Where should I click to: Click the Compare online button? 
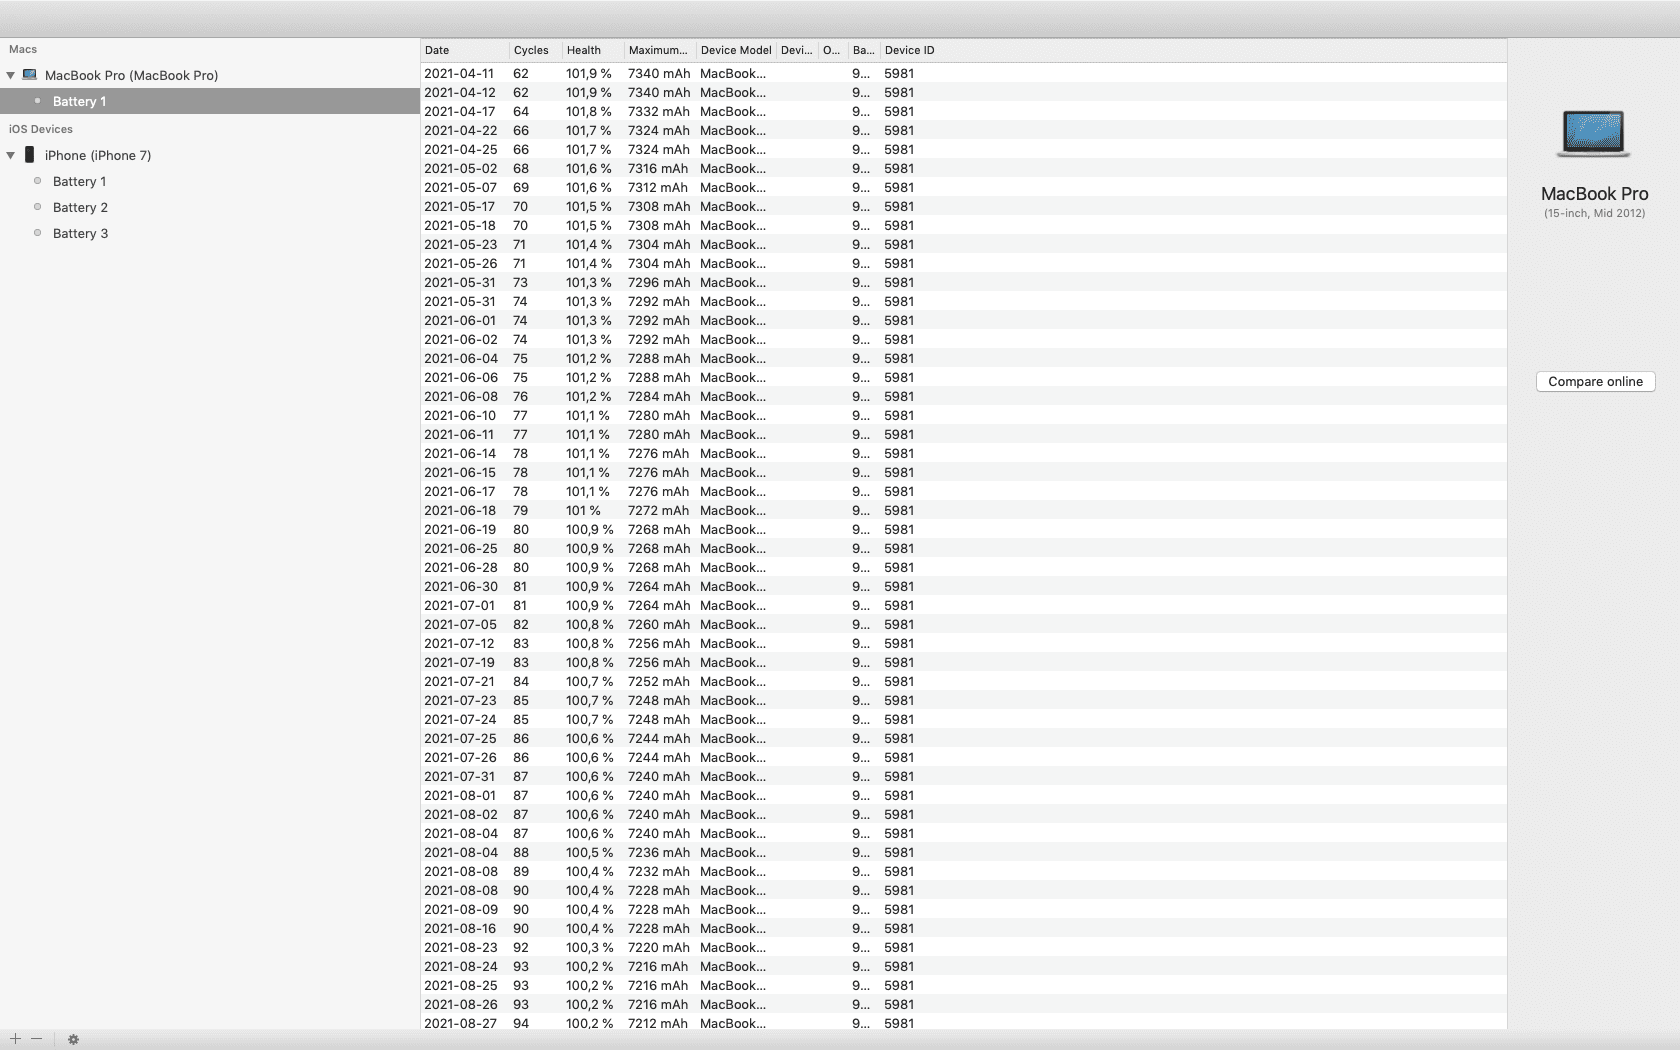click(x=1595, y=381)
